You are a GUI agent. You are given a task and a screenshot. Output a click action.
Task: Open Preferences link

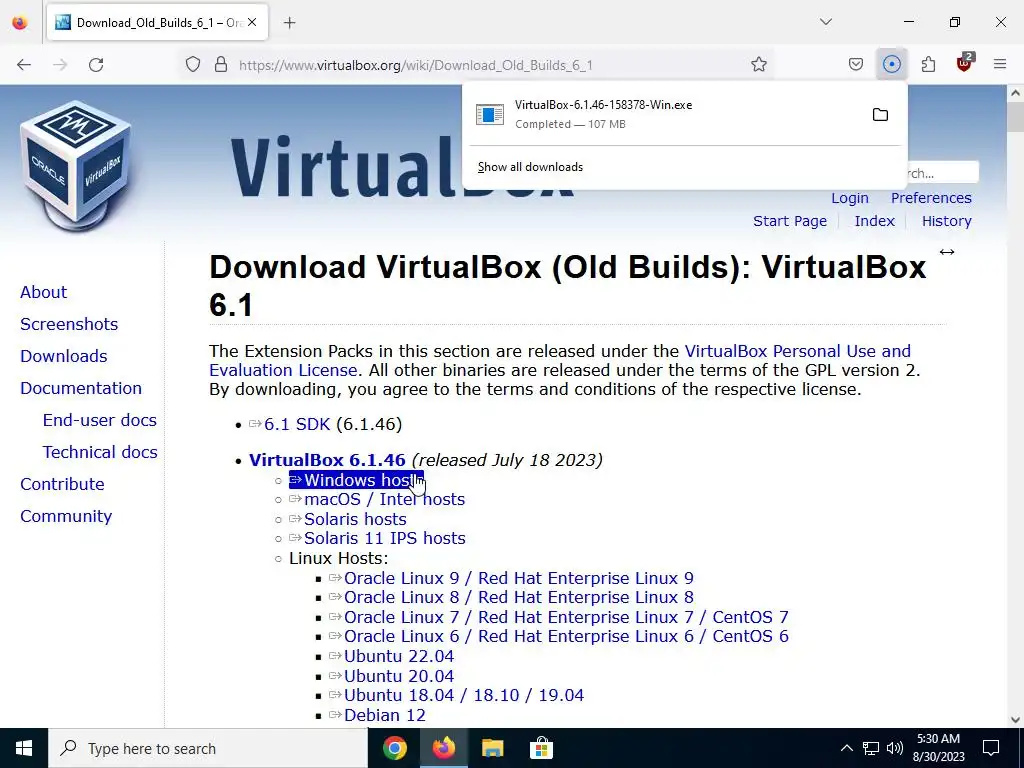(931, 198)
